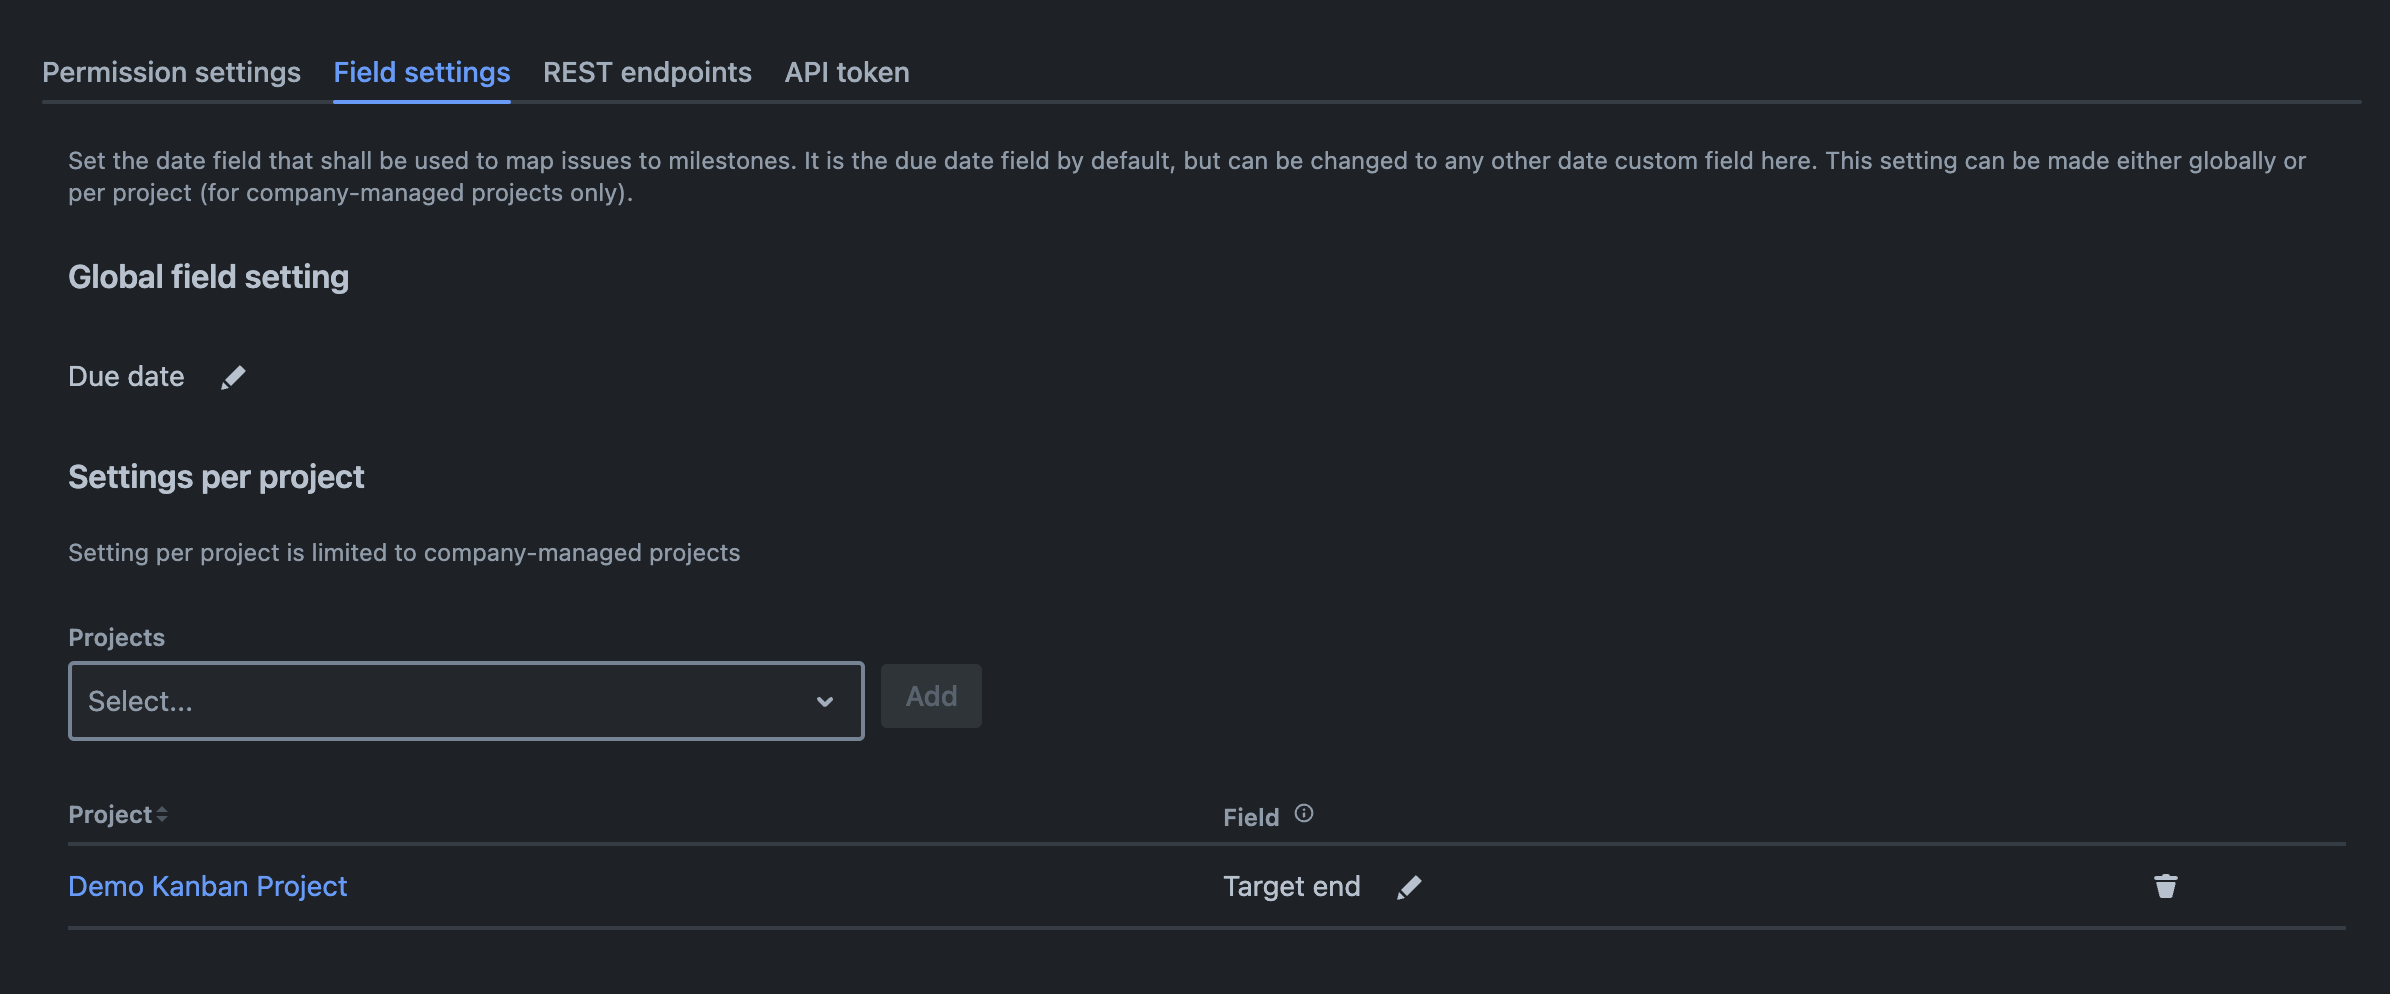The width and height of the screenshot is (2390, 994).
Task: Switch to Permission settings tab
Action: pyautogui.click(x=171, y=73)
